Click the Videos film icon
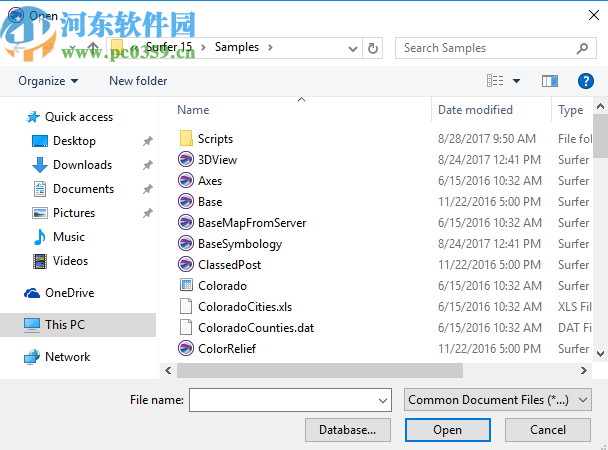Screen dimensions: 608x450 (x=40, y=261)
